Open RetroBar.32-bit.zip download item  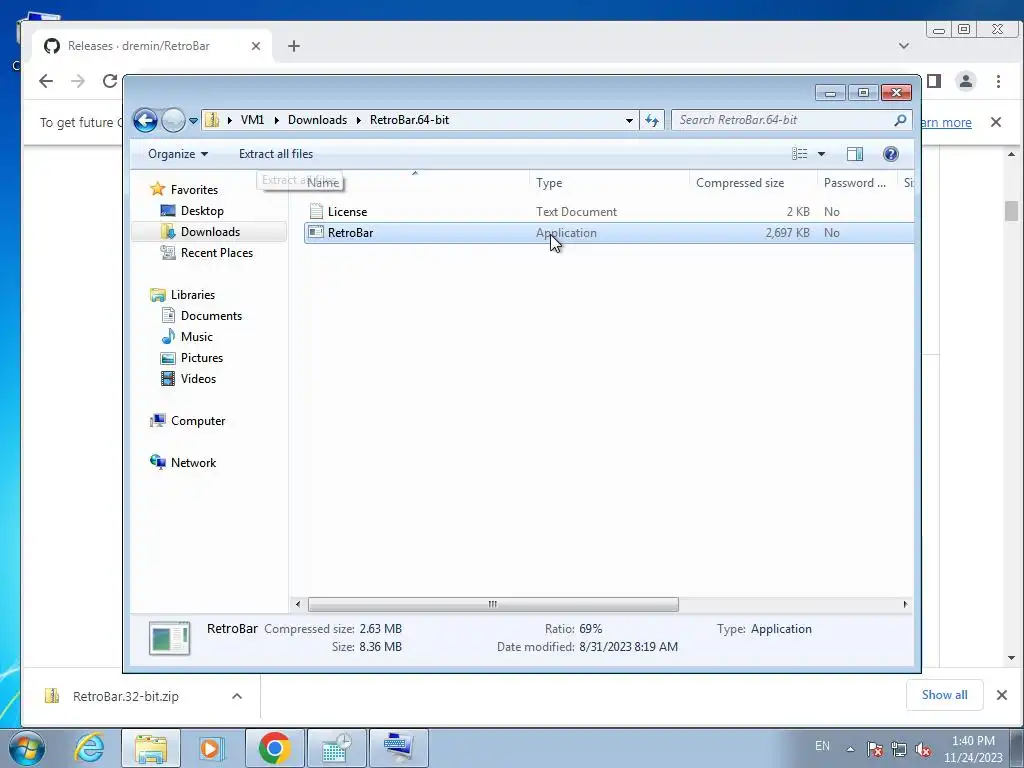click(x=125, y=696)
